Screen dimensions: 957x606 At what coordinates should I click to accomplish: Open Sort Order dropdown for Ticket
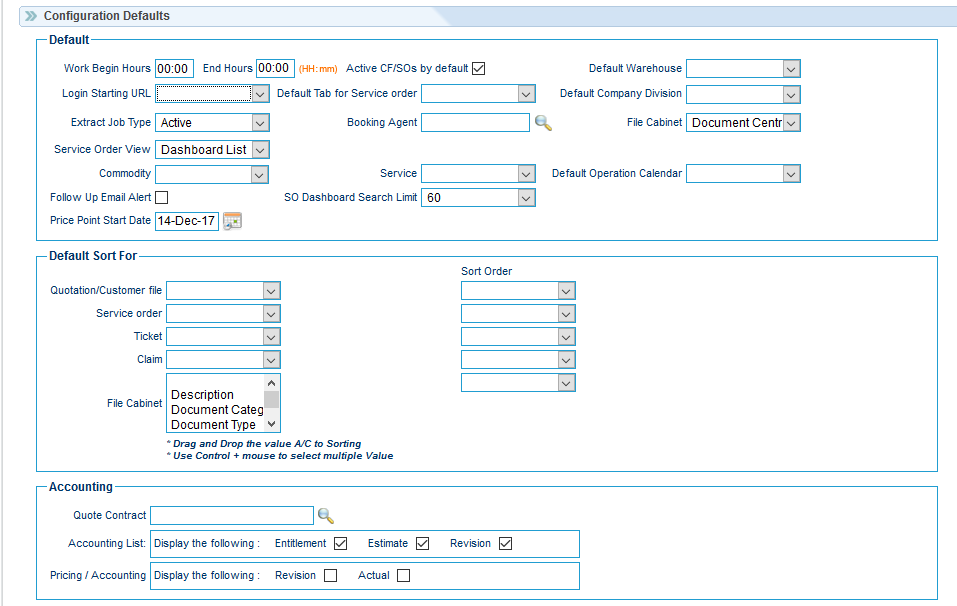click(x=518, y=337)
